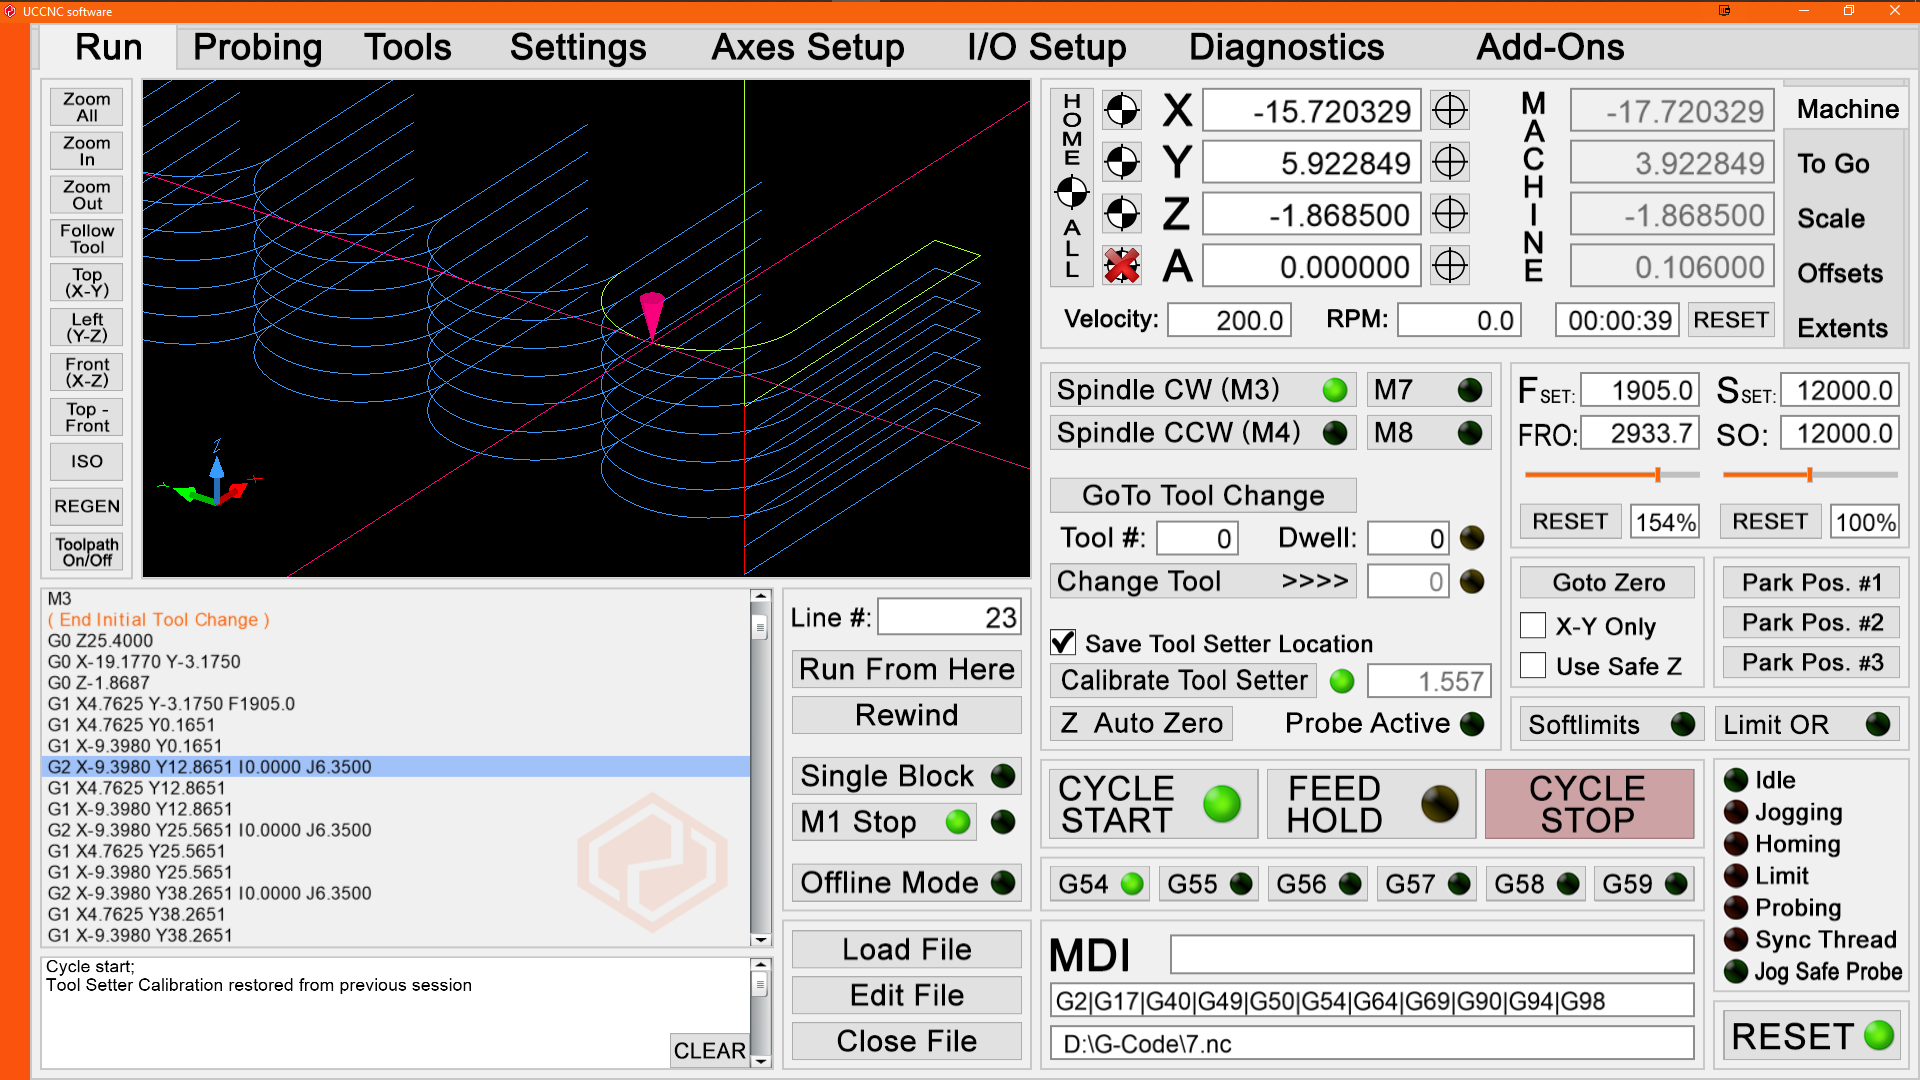1920x1080 pixels.
Task: Toggle Softlimits
Action: pos(1611,724)
